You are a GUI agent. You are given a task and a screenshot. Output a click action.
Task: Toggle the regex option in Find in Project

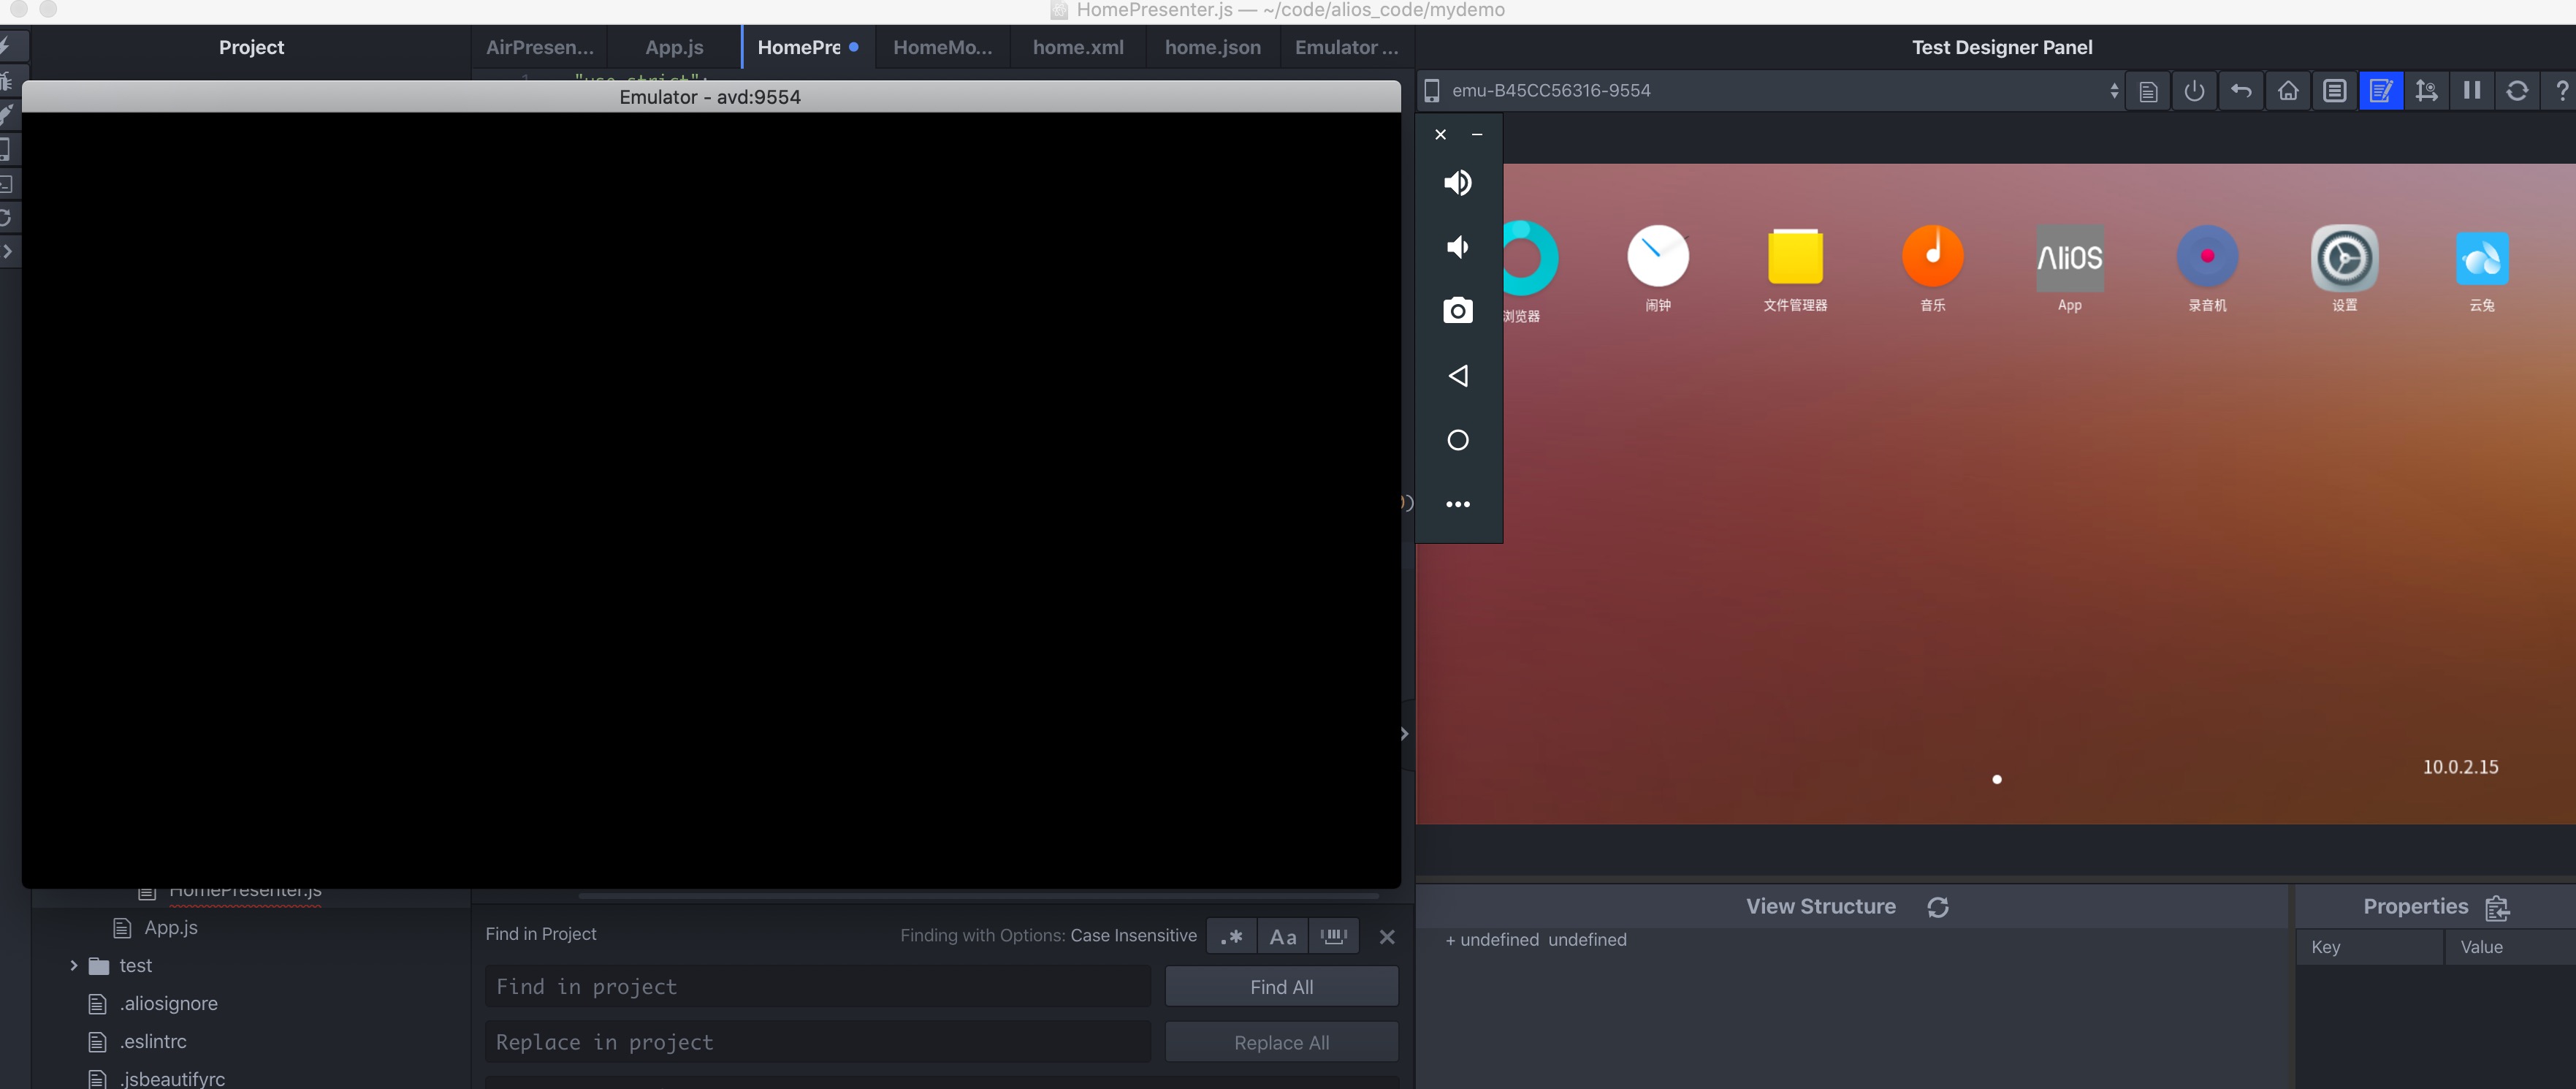point(1231,937)
